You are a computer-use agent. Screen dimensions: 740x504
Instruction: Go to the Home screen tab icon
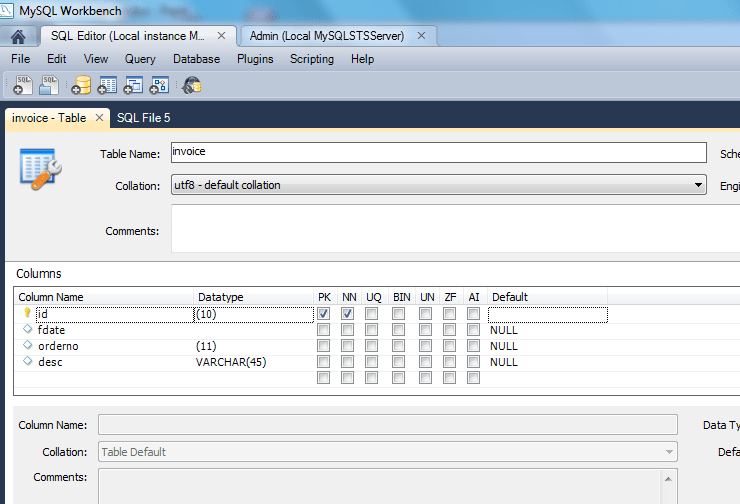click(18, 36)
